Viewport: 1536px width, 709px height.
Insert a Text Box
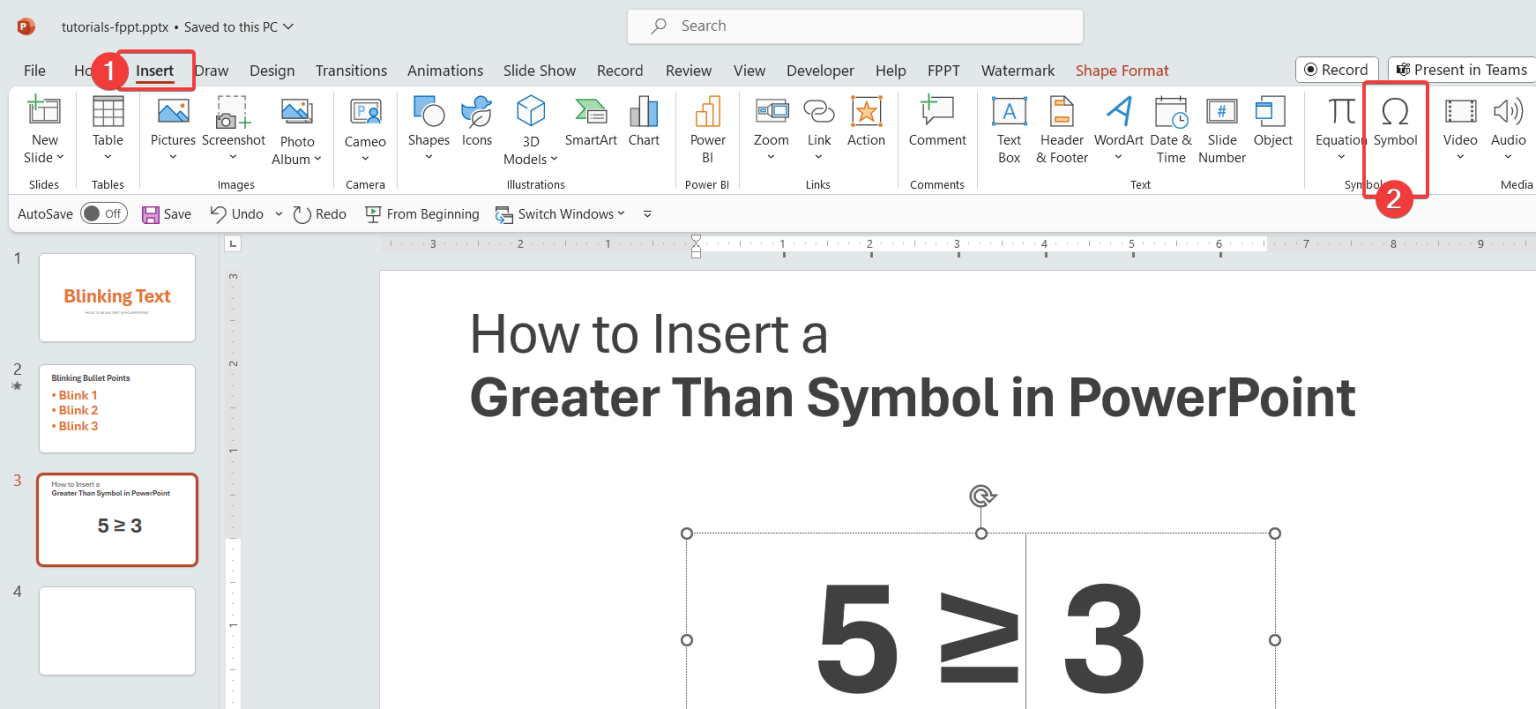(1008, 128)
